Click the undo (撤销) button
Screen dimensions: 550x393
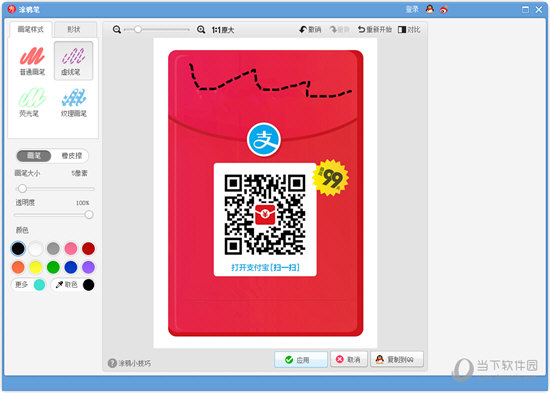tap(310, 30)
